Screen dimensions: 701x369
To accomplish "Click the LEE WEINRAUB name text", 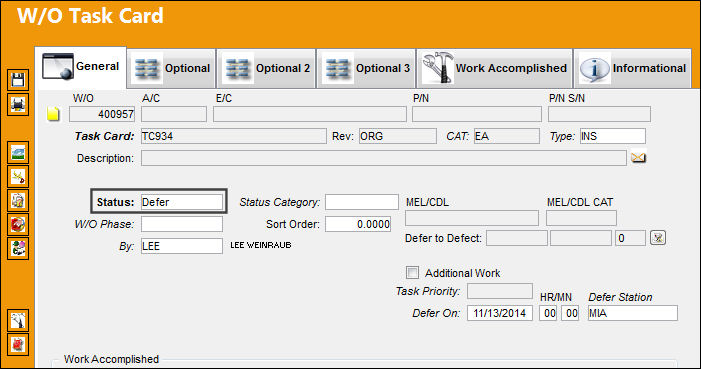I will 261,245.
